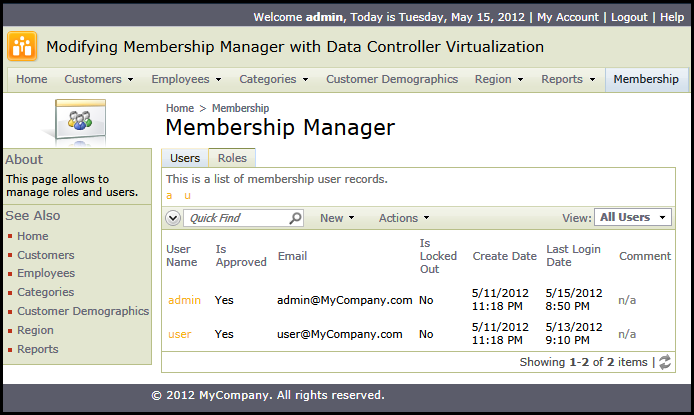Open the All Users view selector
The height and width of the screenshot is (415, 694).
point(632,217)
